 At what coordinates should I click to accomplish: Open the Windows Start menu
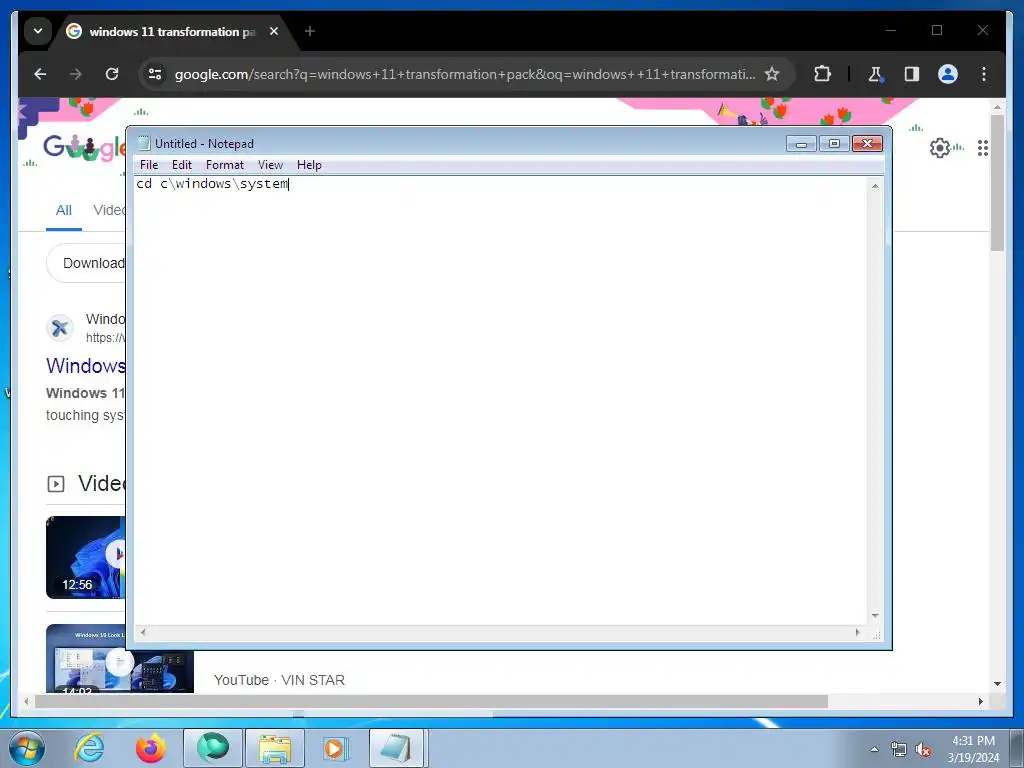tap(27, 748)
